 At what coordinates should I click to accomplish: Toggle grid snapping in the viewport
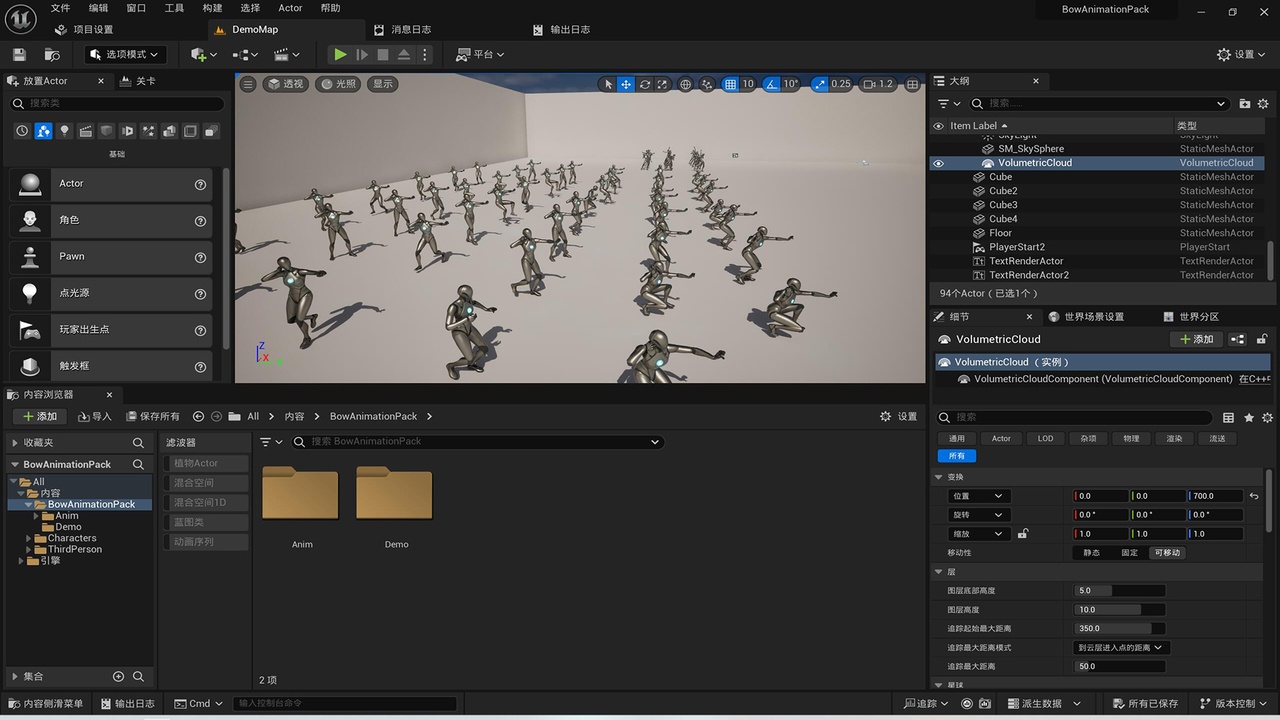pyautogui.click(x=730, y=84)
